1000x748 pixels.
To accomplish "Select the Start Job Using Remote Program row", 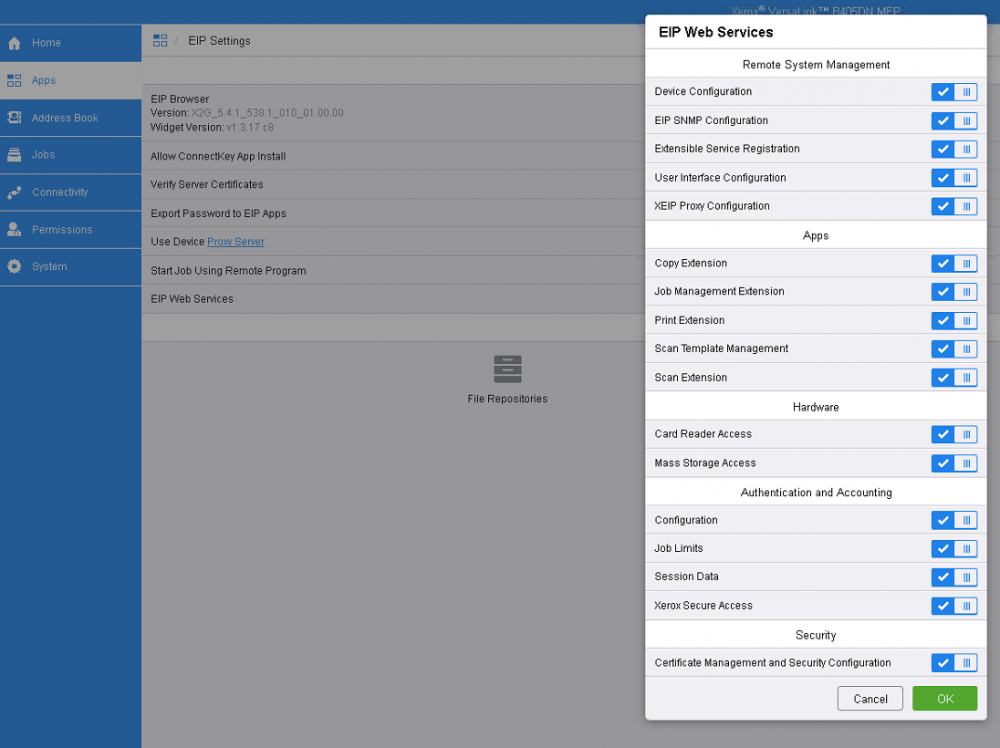I will (x=228, y=271).
